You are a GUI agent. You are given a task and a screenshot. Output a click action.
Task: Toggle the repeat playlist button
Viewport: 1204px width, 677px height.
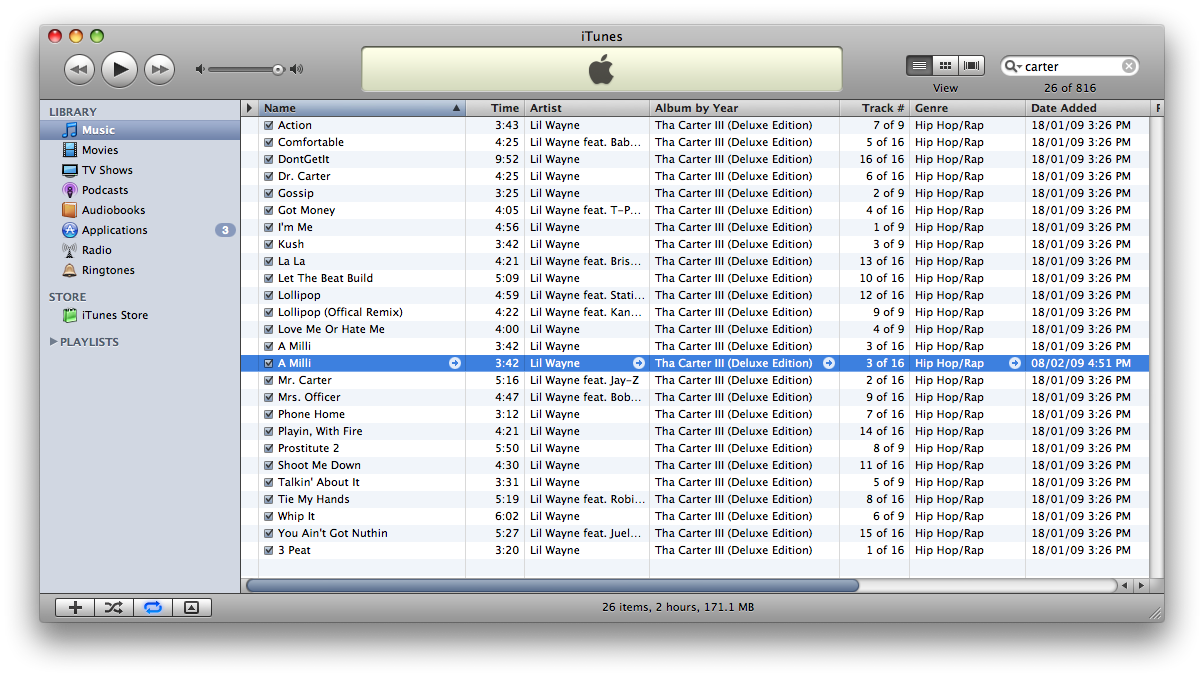153,607
